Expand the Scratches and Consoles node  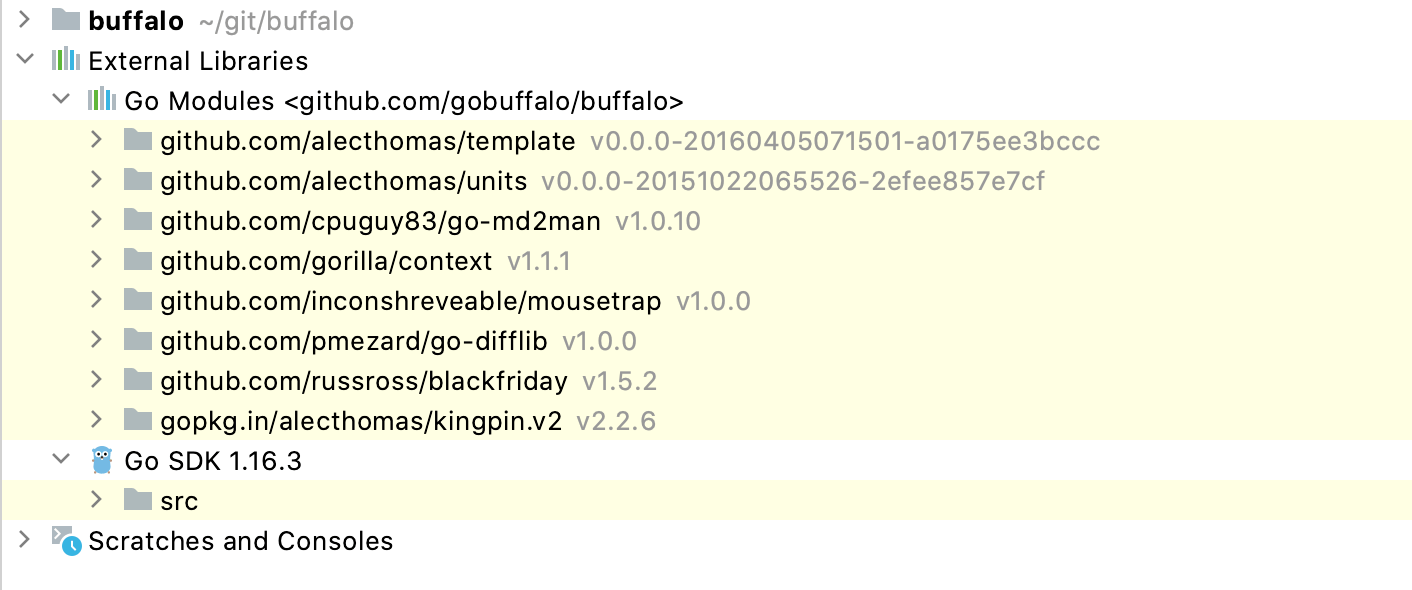25,540
